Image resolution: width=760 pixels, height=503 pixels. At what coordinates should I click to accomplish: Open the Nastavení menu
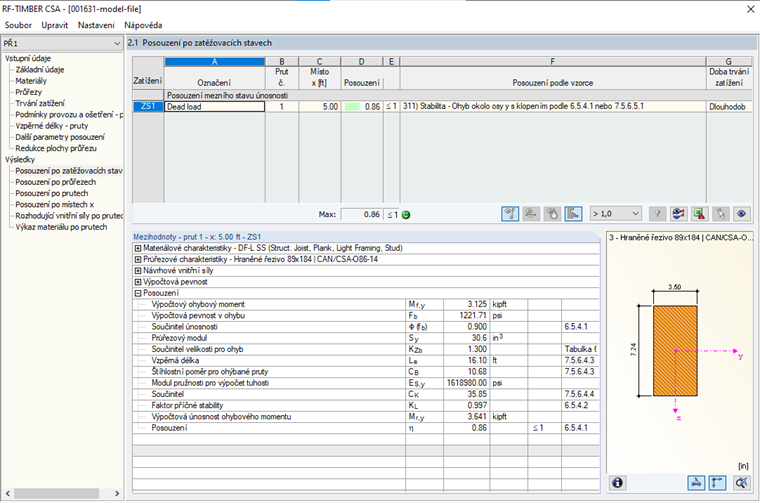tap(96, 25)
